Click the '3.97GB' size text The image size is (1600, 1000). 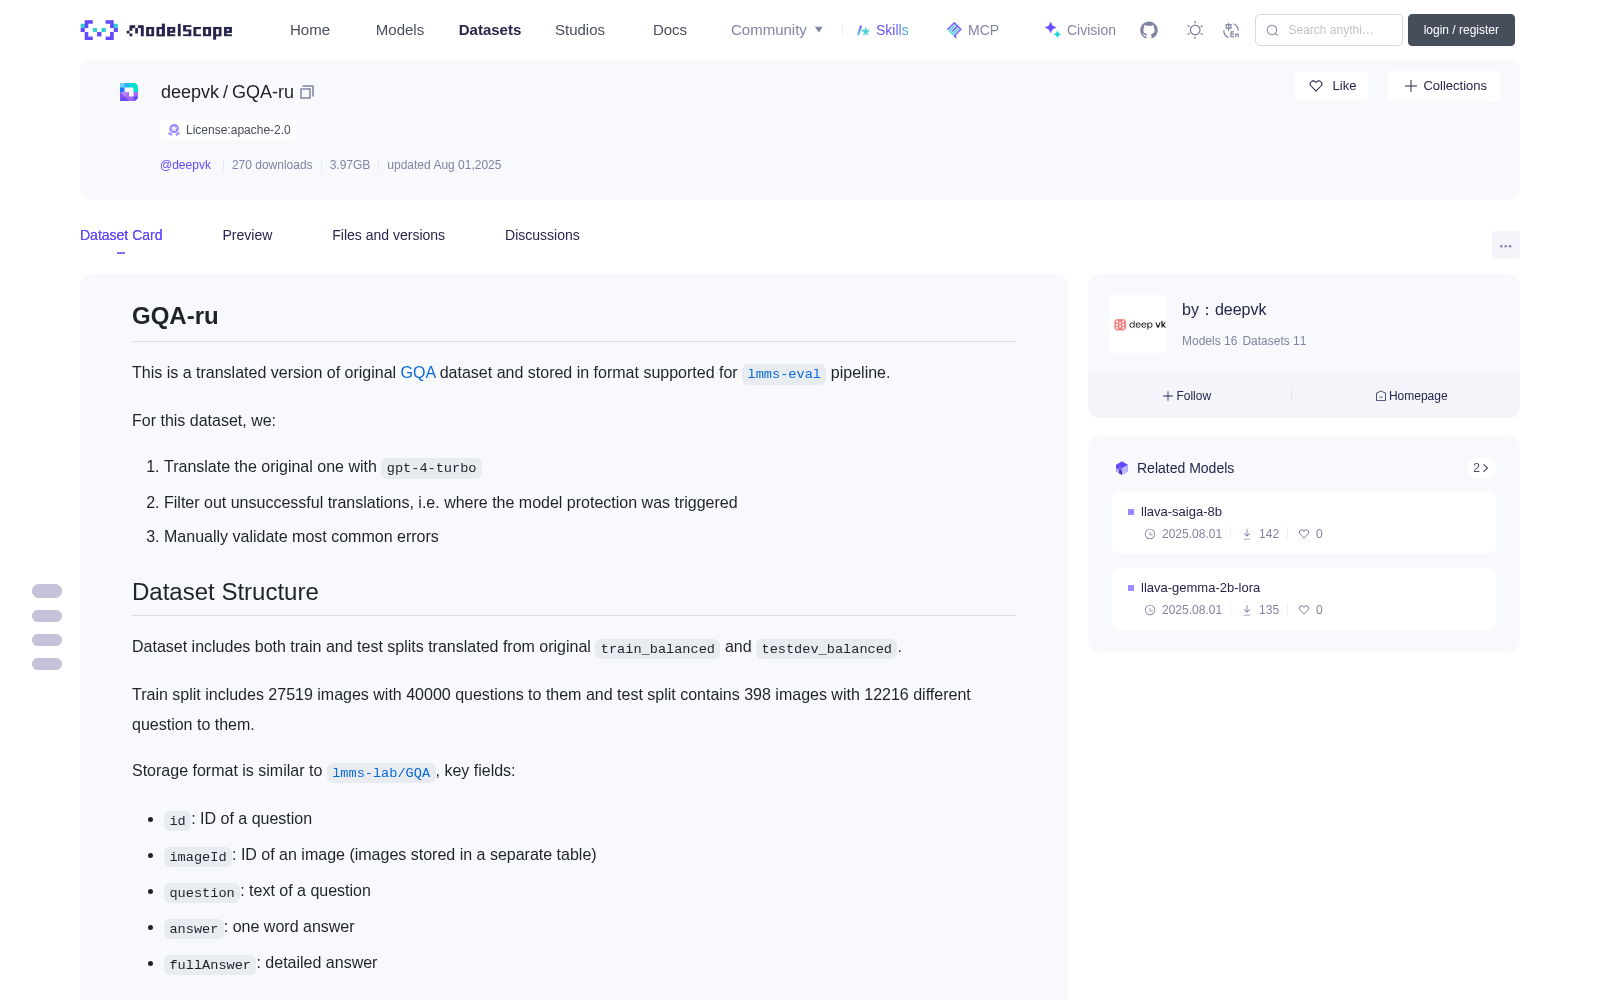[350, 165]
